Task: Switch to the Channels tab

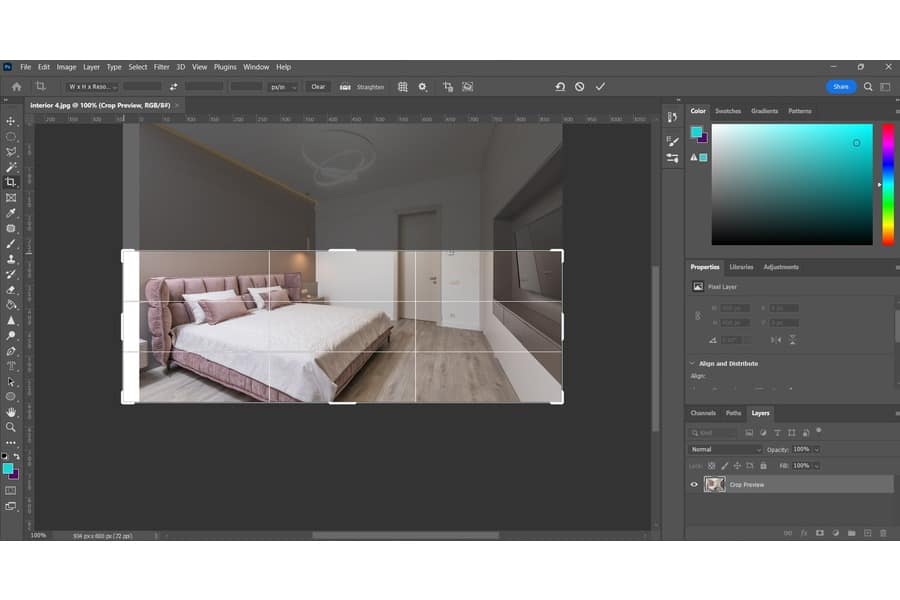Action: tap(703, 413)
